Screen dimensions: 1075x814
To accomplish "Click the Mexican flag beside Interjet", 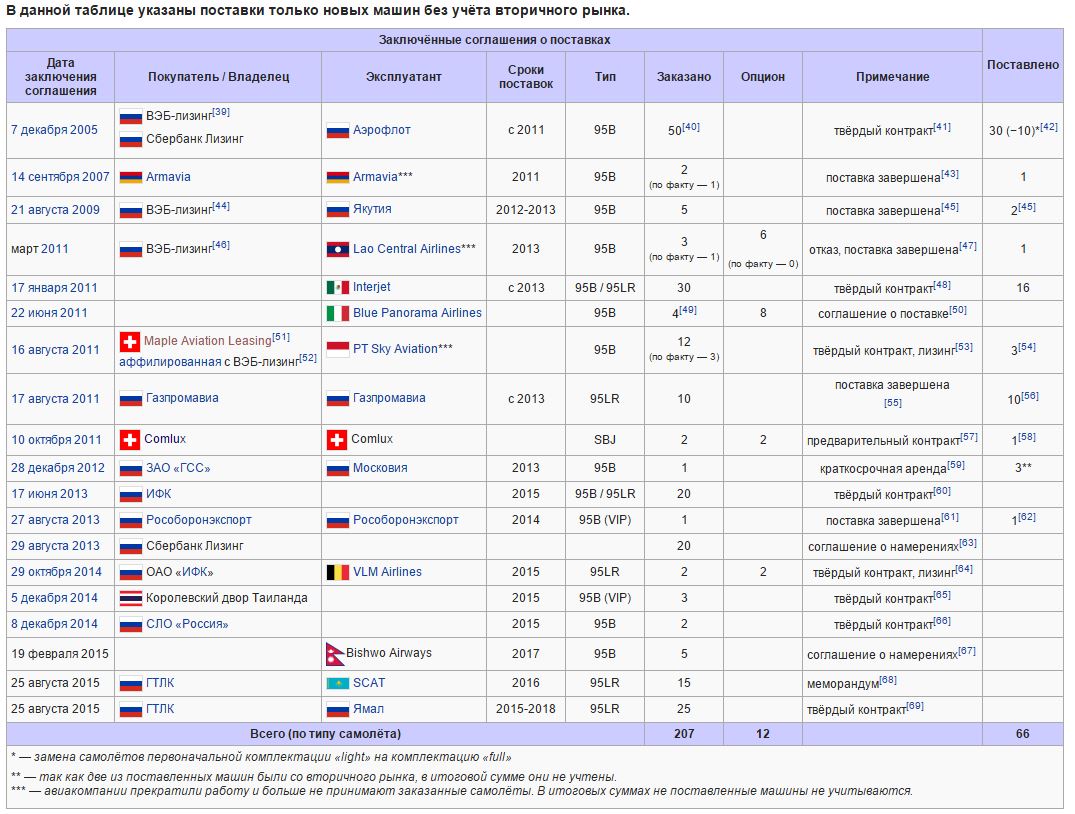I will pyautogui.click(x=337, y=287).
